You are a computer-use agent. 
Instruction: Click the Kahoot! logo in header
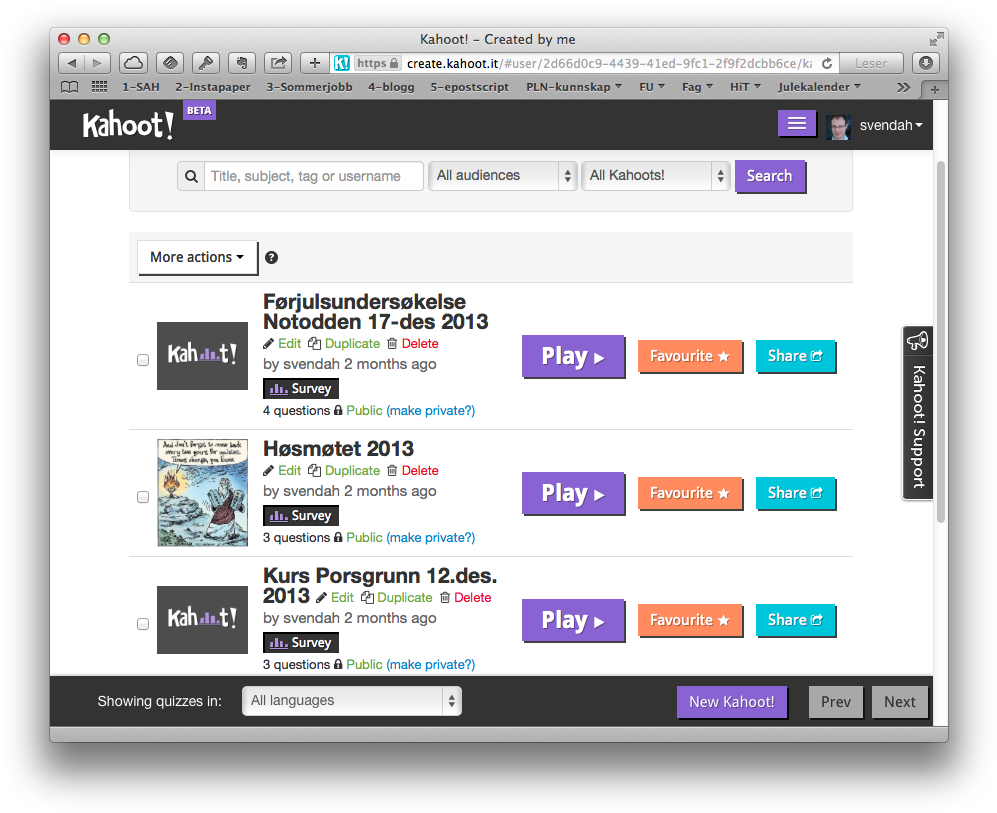point(128,126)
